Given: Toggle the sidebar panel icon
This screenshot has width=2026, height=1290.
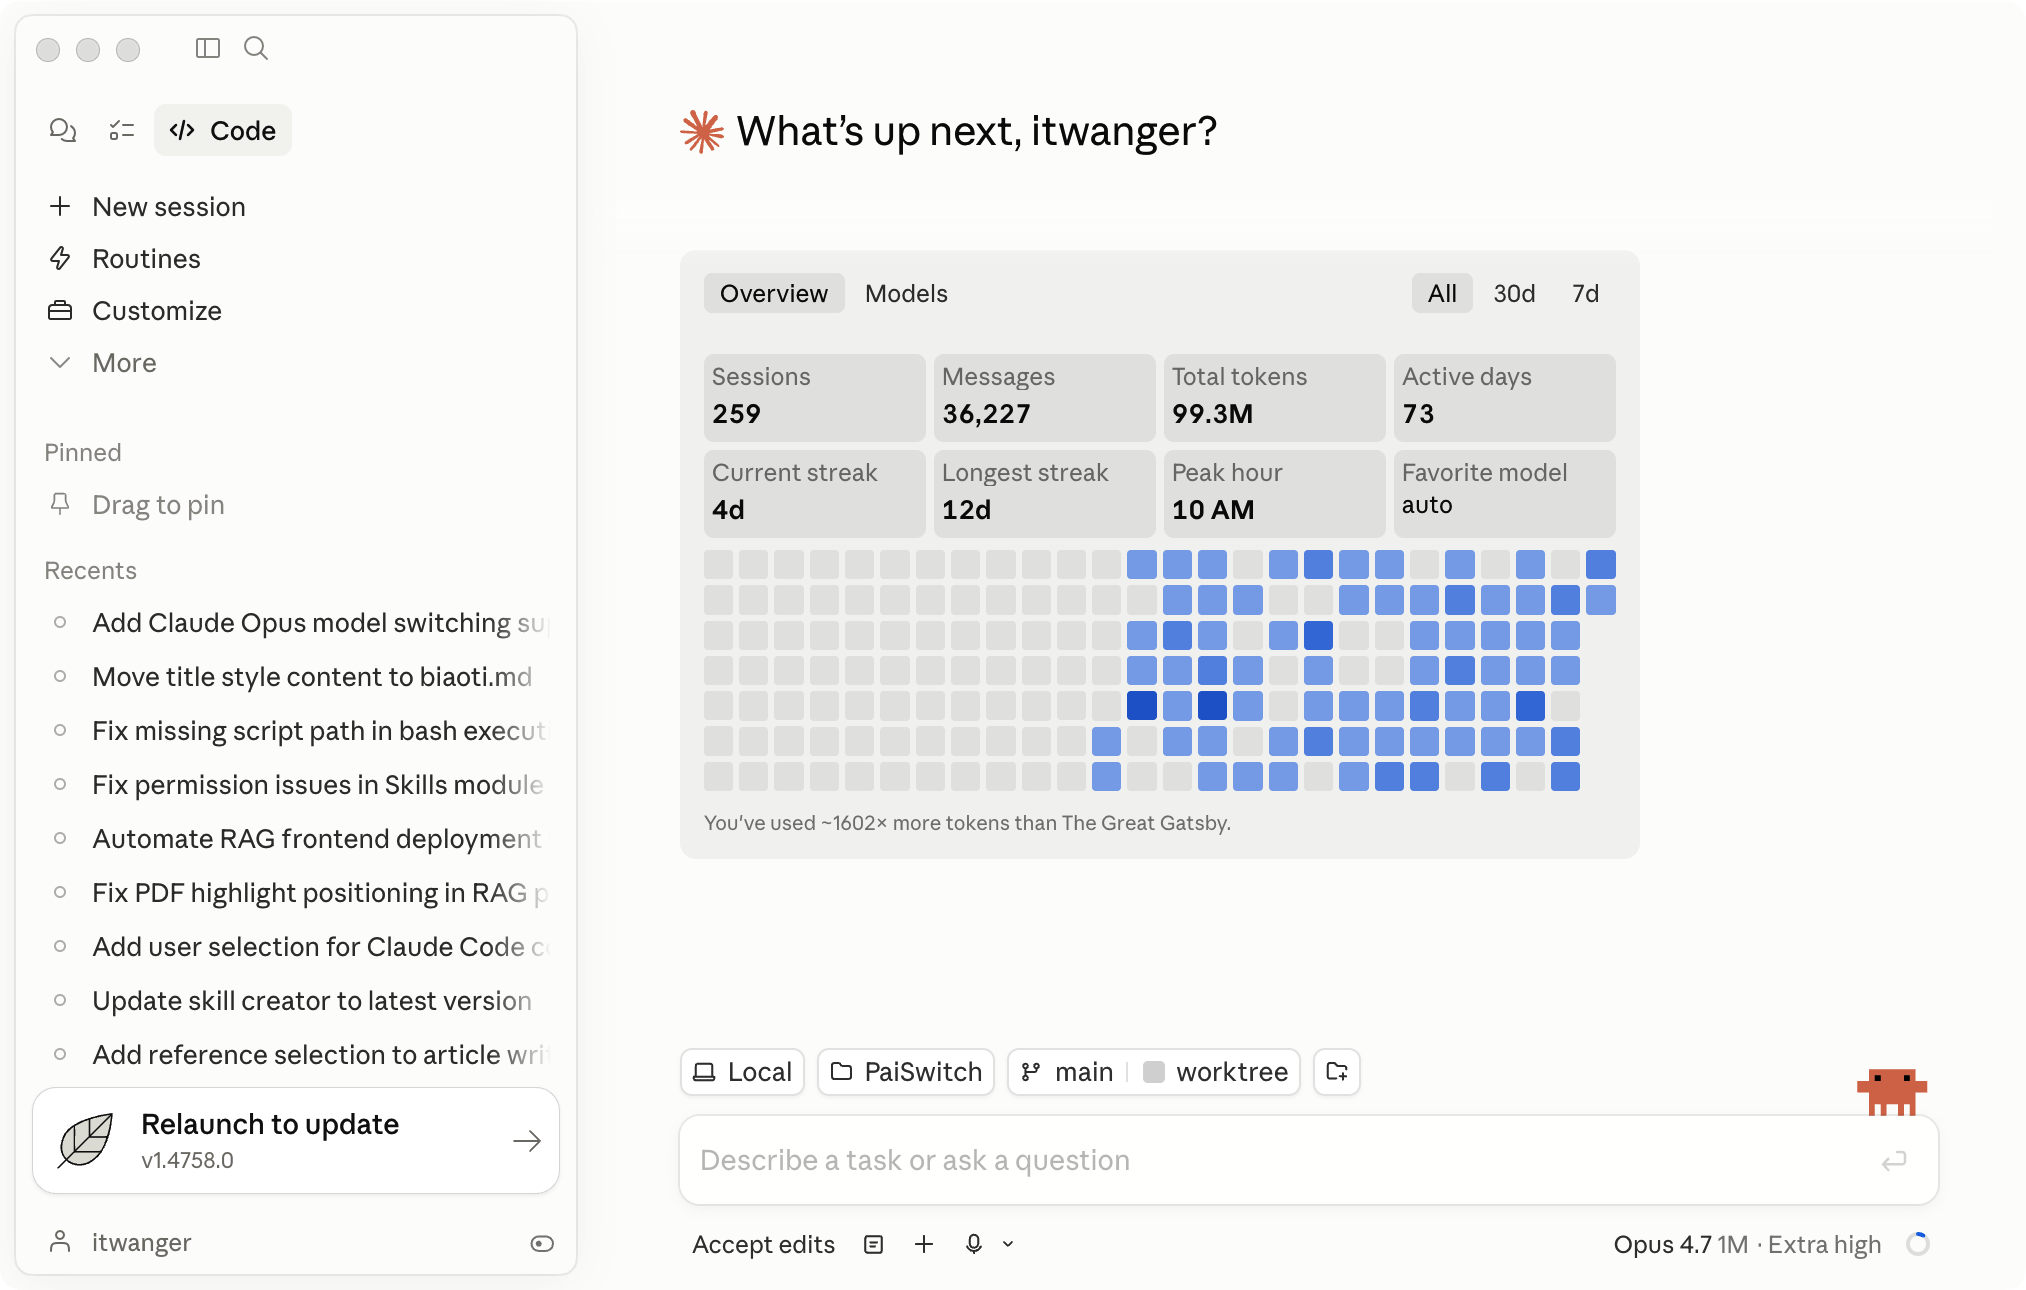Looking at the screenshot, I should pos(208,48).
